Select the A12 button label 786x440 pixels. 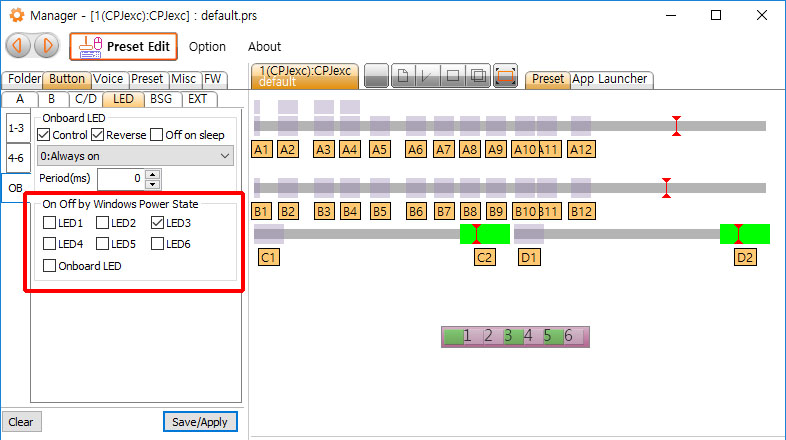tap(581, 149)
